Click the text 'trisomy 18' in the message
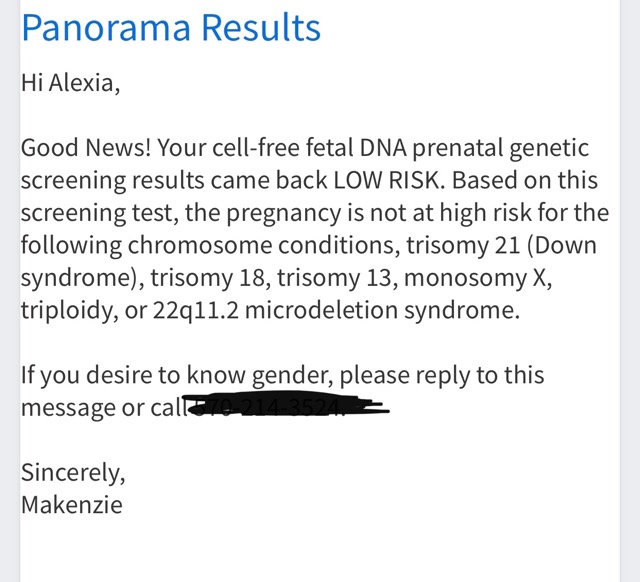 coord(210,278)
